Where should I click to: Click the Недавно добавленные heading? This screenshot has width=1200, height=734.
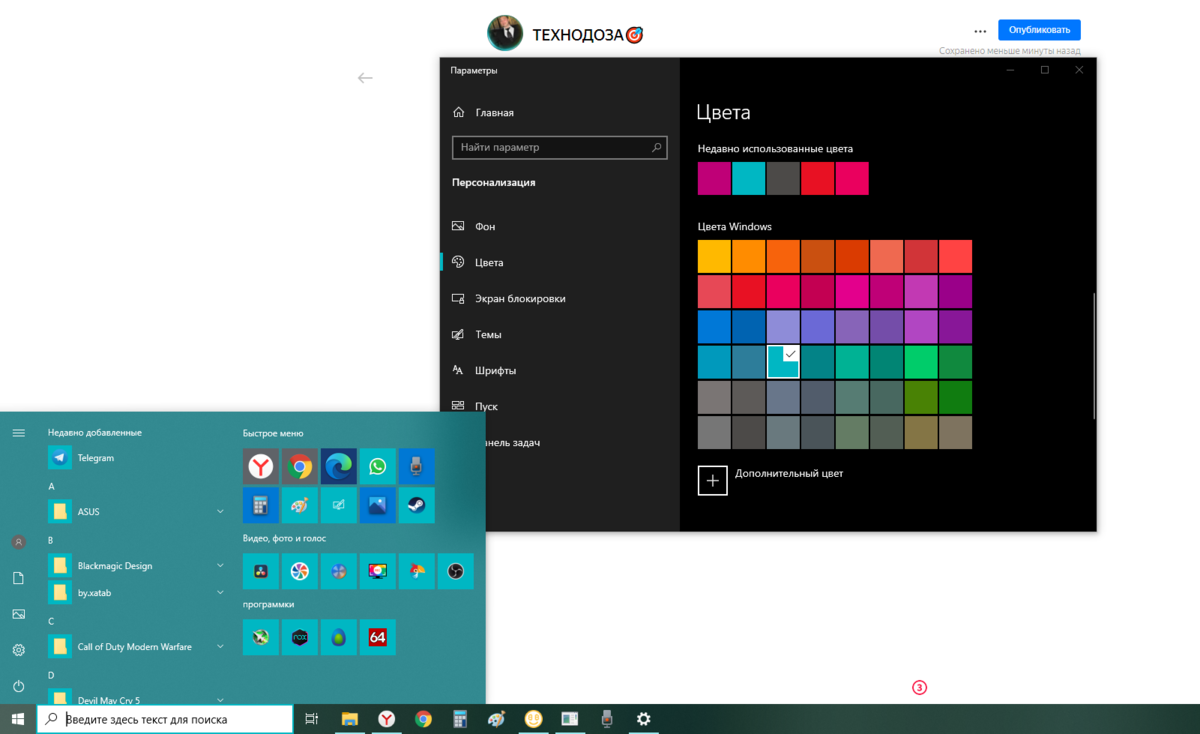pos(95,433)
